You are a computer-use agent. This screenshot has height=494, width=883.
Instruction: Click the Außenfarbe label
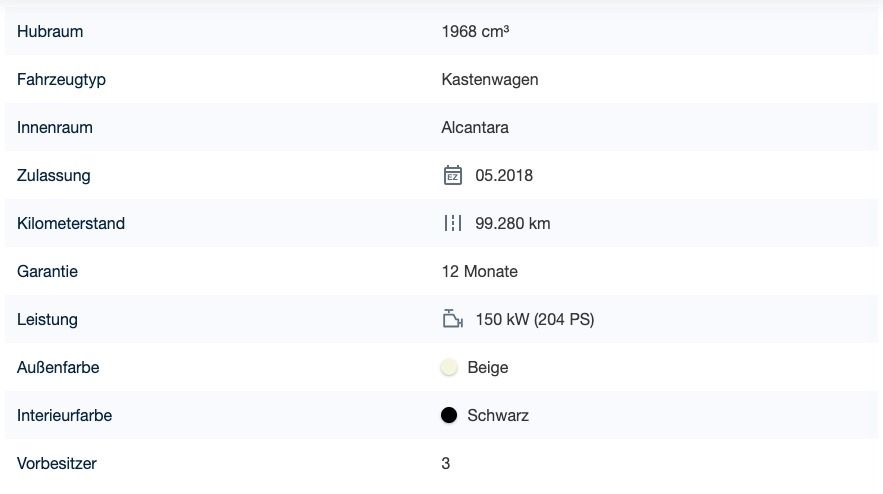58,368
